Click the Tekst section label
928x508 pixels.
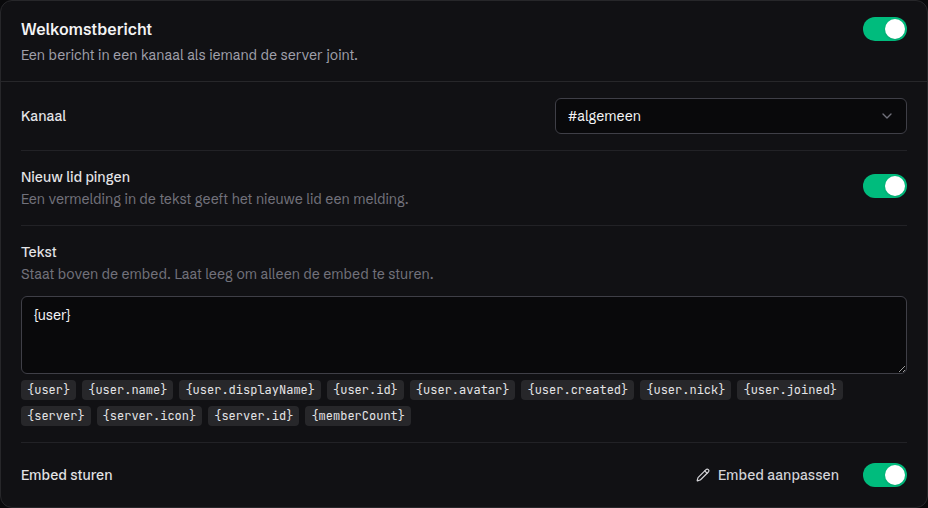[x=38, y=252]
